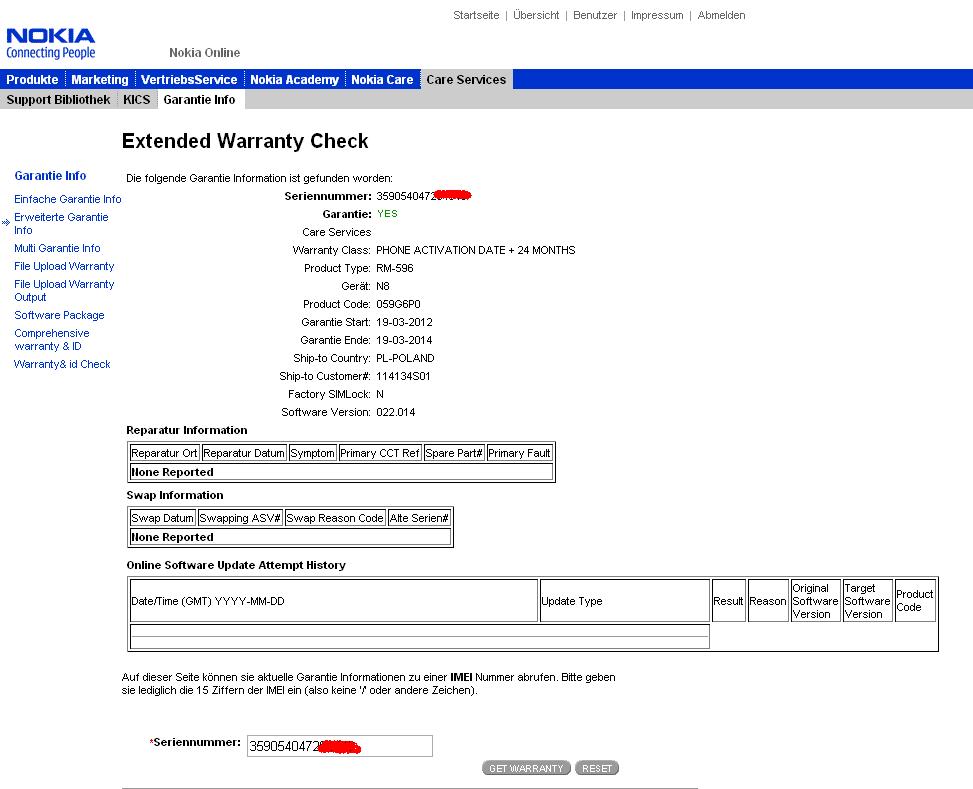Open the Startseite link
This screenshot has width=973, height=789.
pos(476,15)
